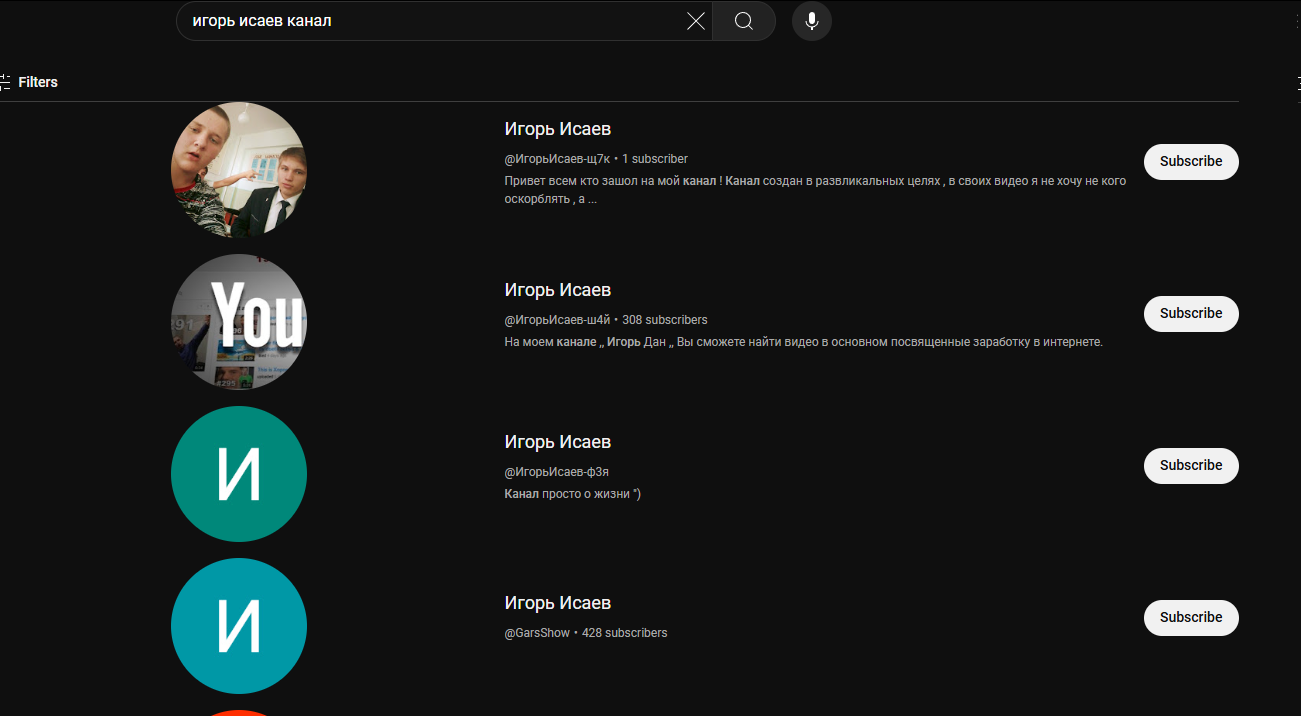Open the channel avatar showing 'You' text
This screenshot has height=716, width=1301.
click(239, 322)
